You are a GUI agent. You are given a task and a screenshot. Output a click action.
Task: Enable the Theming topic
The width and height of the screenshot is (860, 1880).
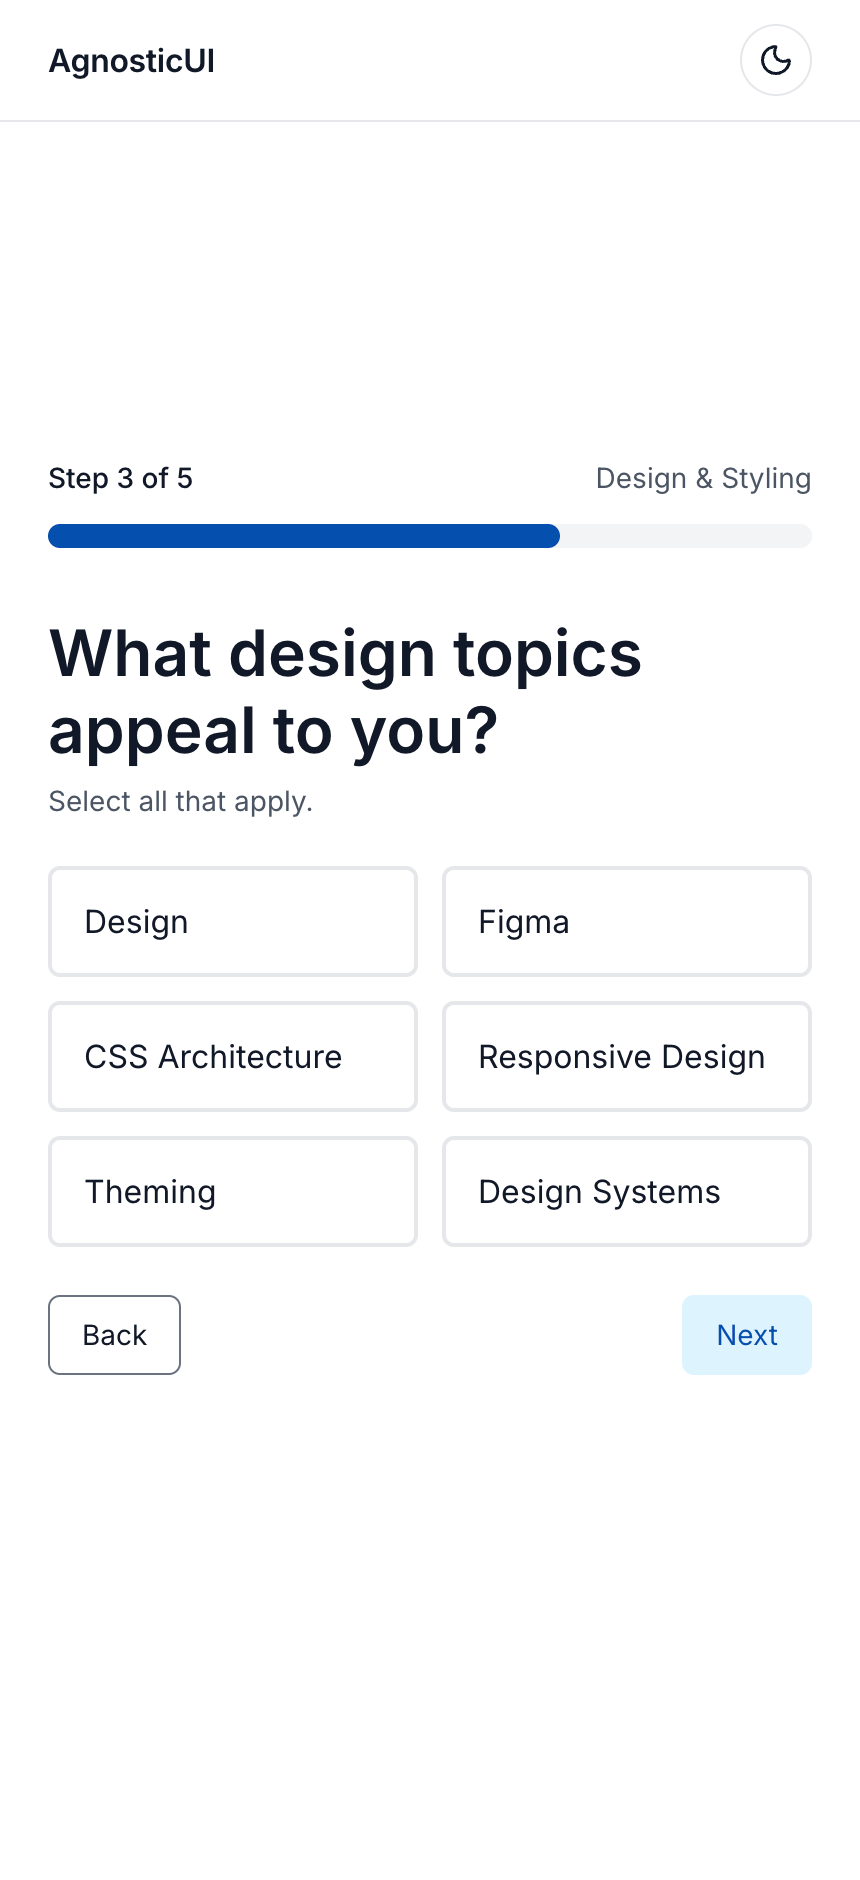click(232, 1191)
